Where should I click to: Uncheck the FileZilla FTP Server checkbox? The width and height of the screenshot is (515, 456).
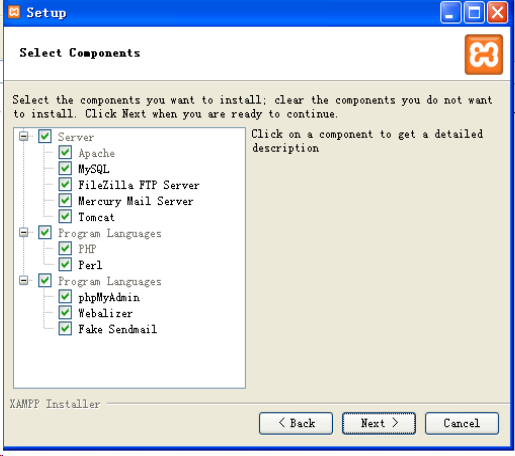[65, 184]
